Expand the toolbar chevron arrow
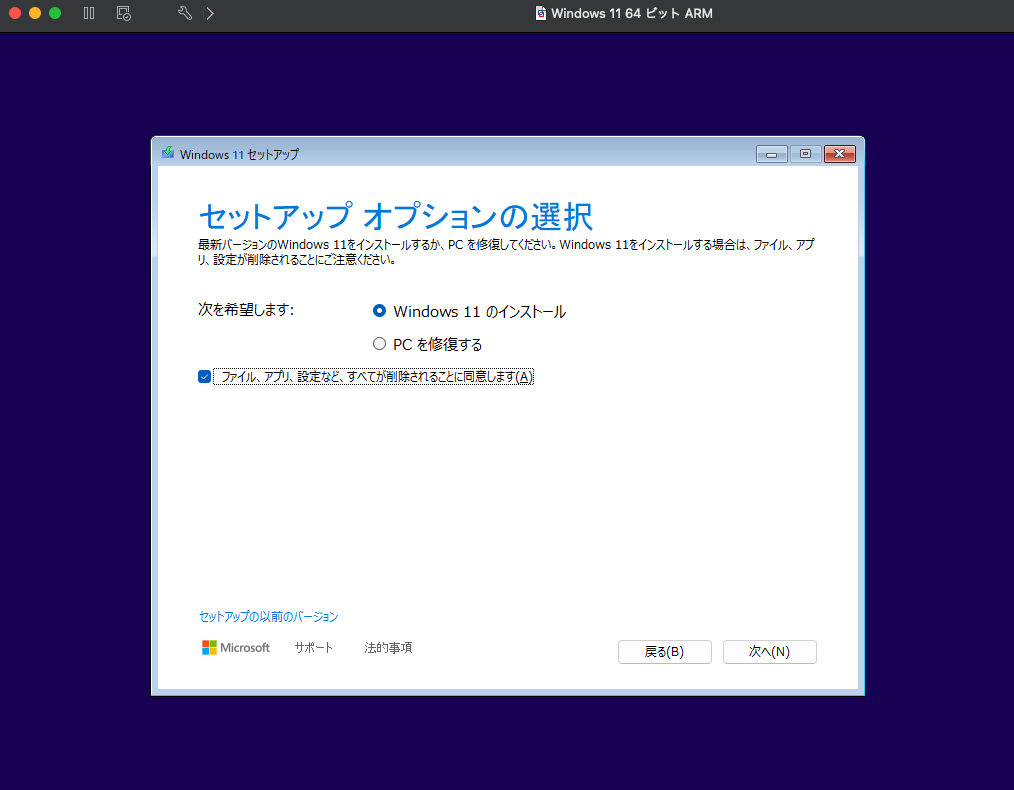 tap(209, 14)
